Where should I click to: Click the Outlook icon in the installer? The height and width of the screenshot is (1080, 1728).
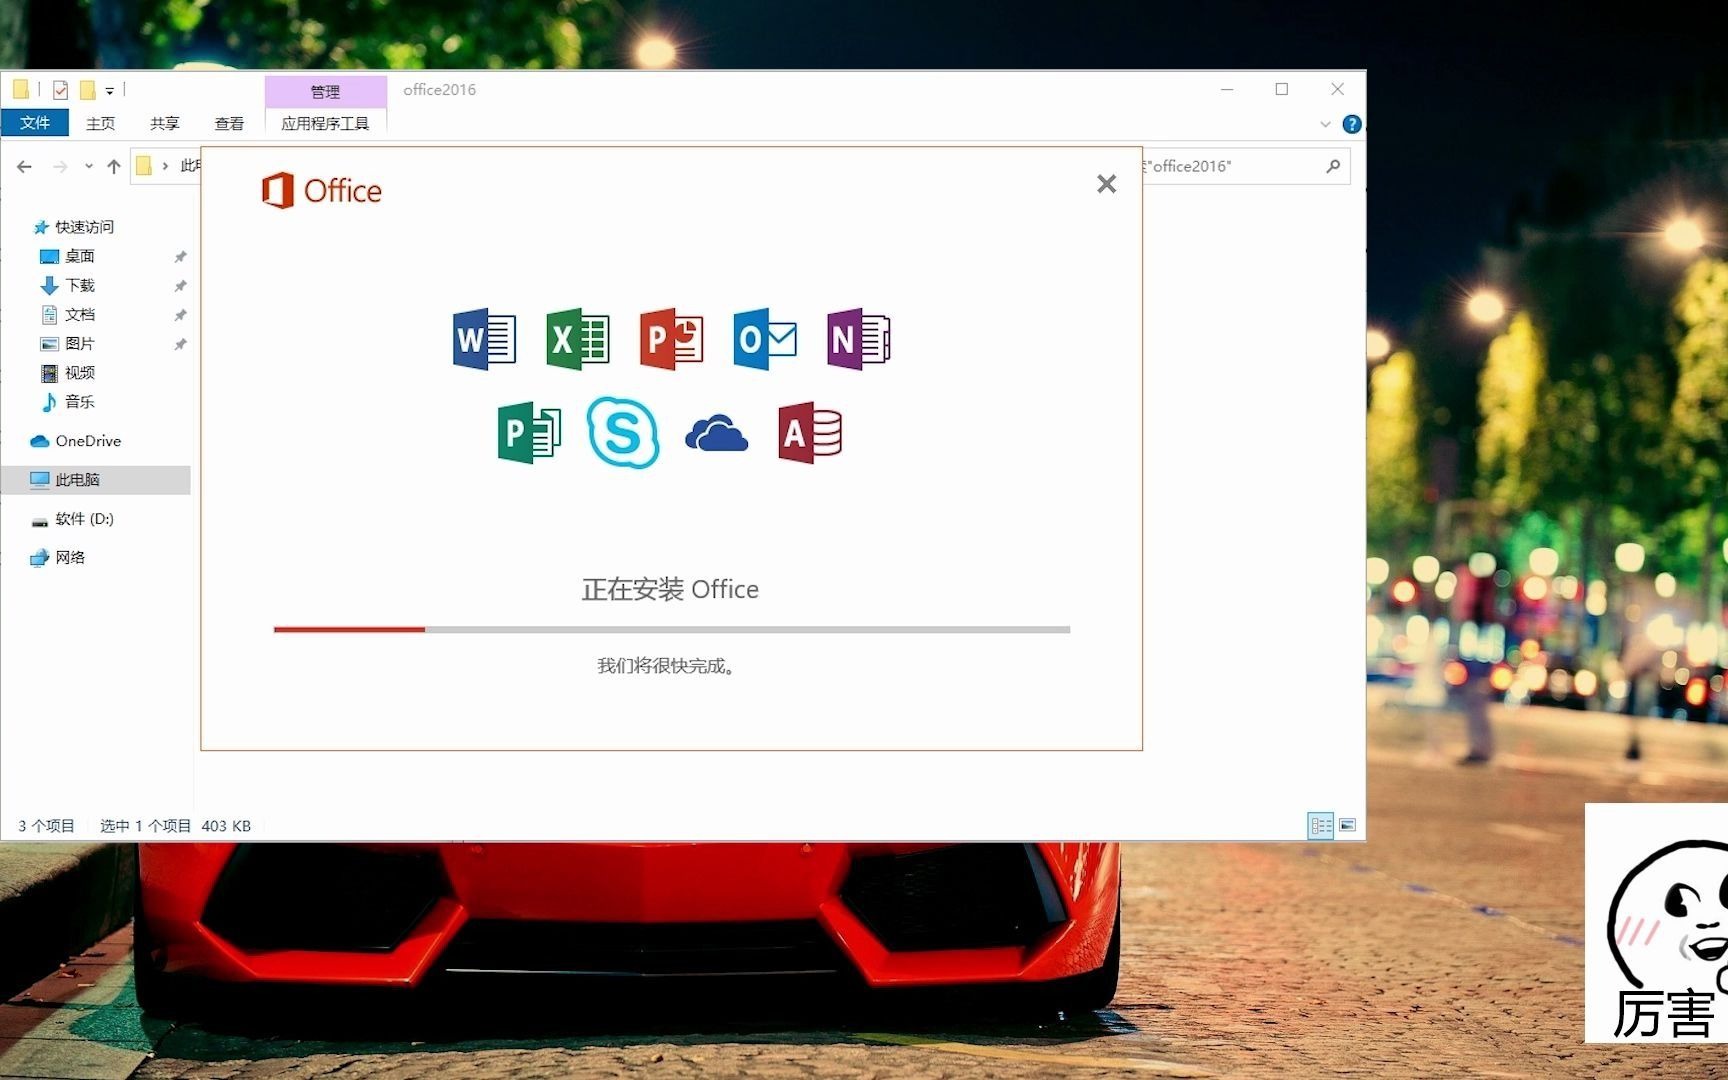765,339
